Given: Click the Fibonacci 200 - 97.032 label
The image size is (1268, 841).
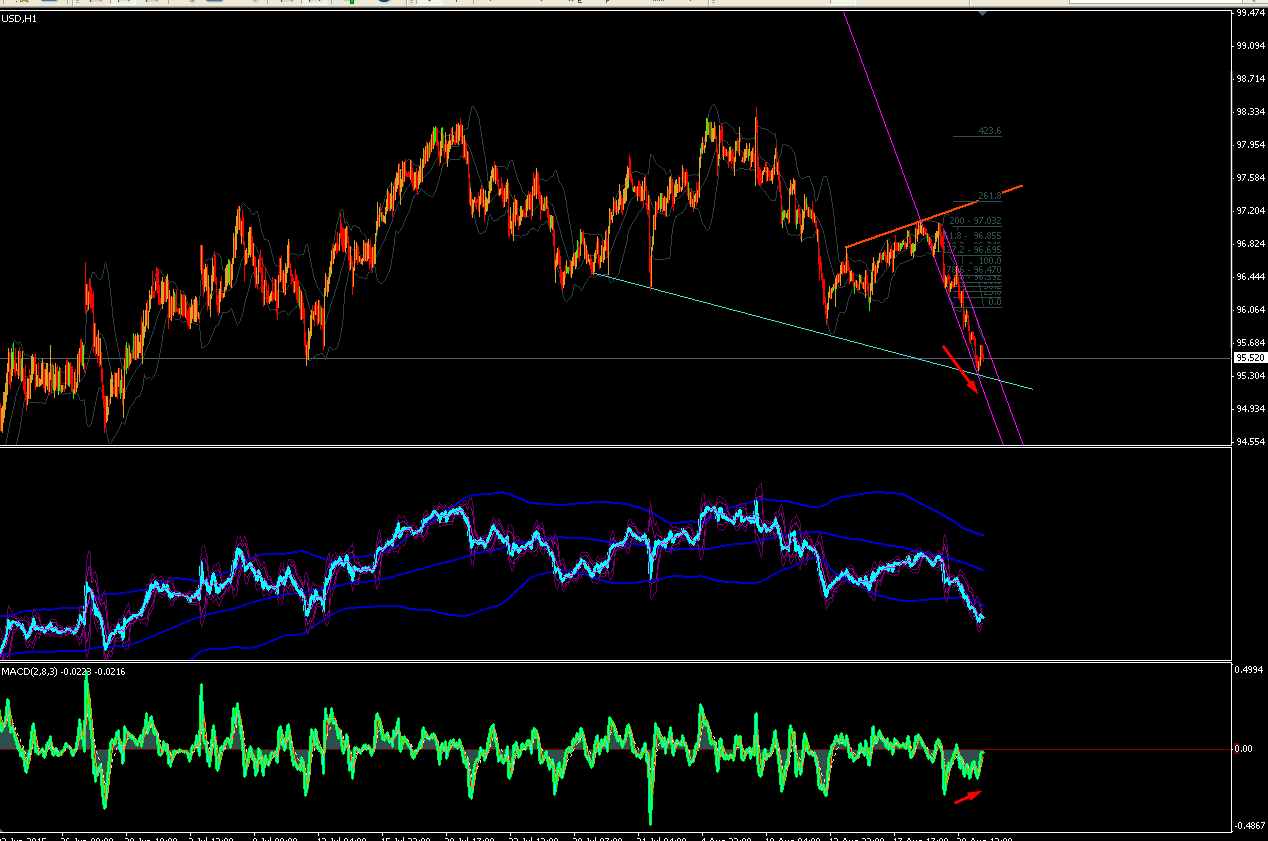Looking at the screenshot, I should click(x=975, y=221).
